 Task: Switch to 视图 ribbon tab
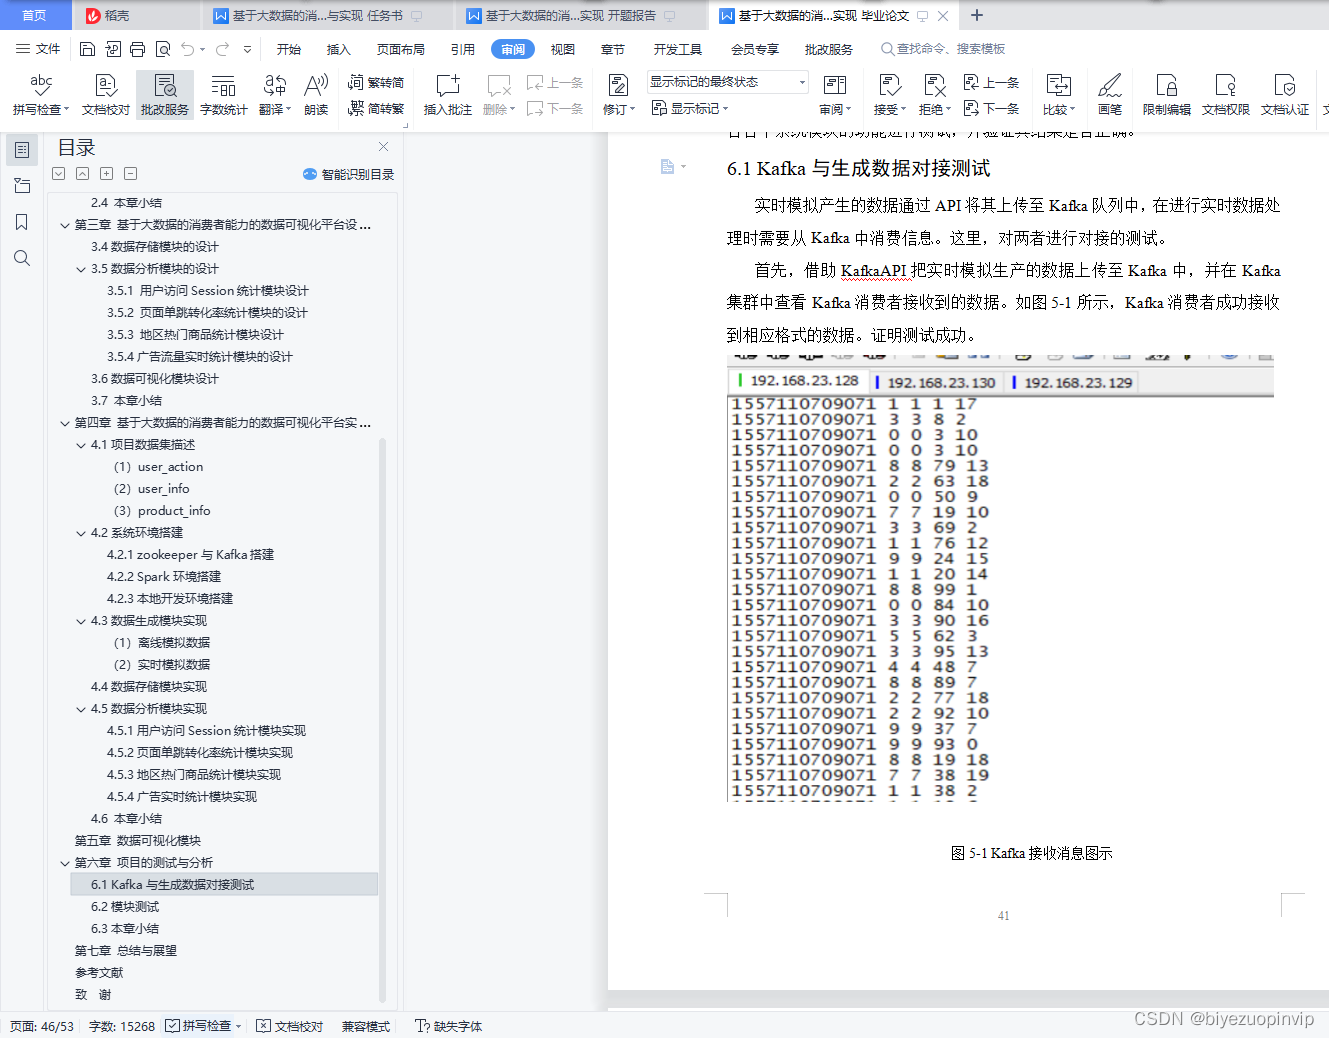coord(563,49)
